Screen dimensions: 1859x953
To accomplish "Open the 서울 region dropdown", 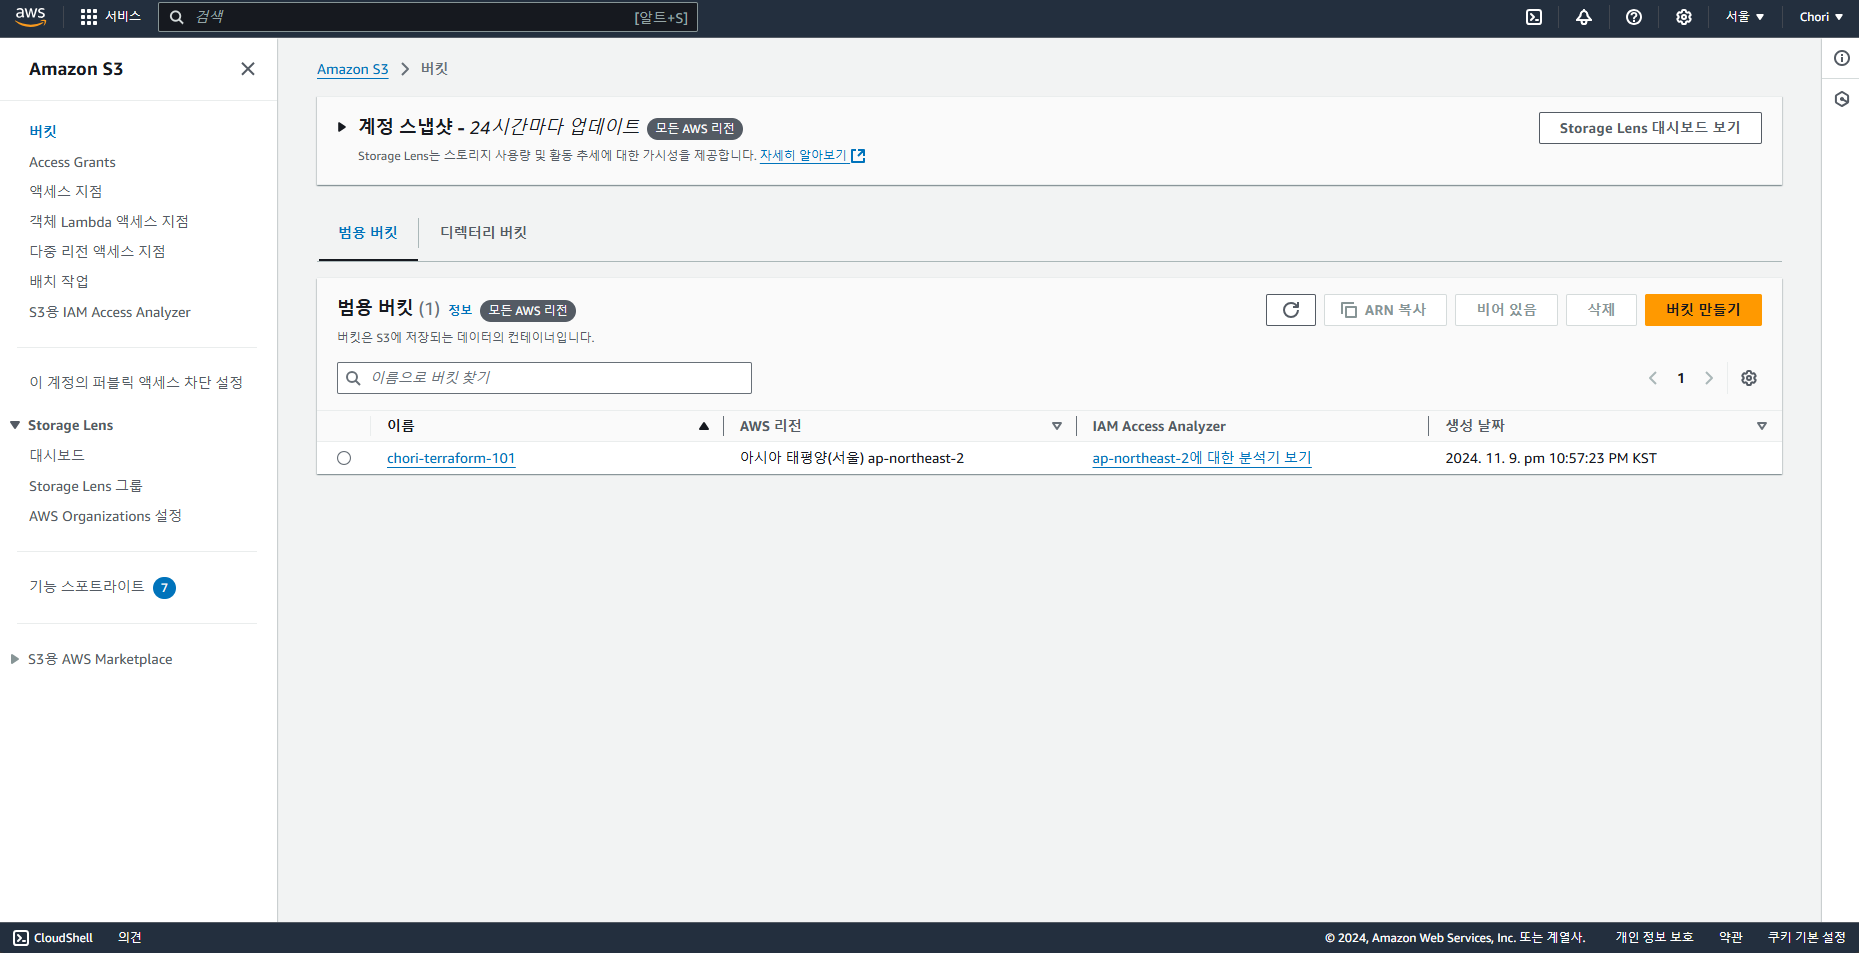I will (x=1745, y=17).
